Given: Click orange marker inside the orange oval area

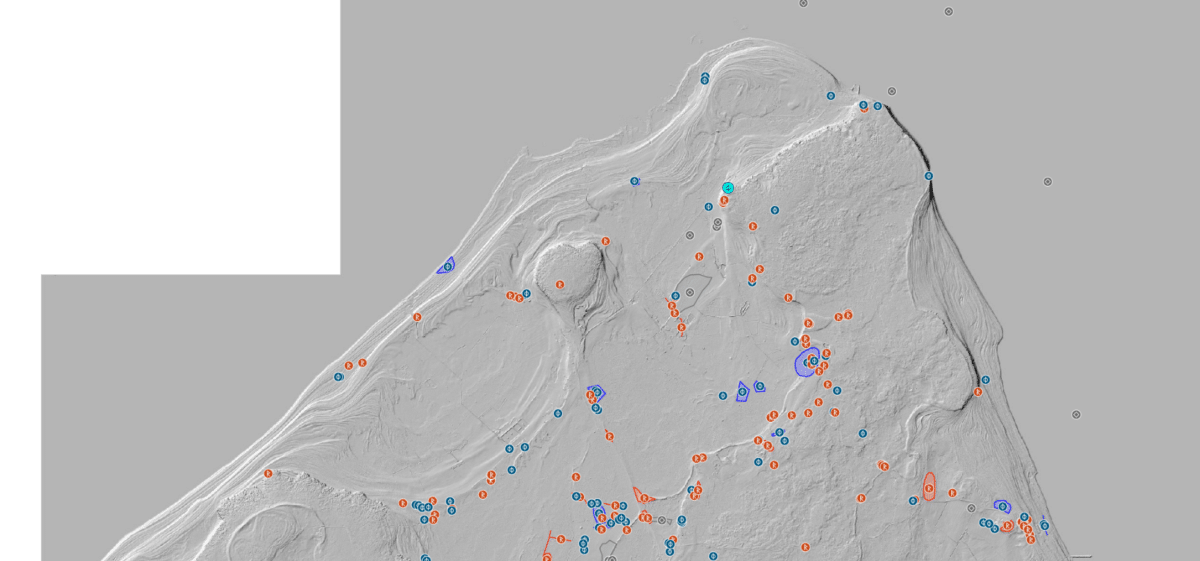Looking at the screenshot, I should point(929,488).
